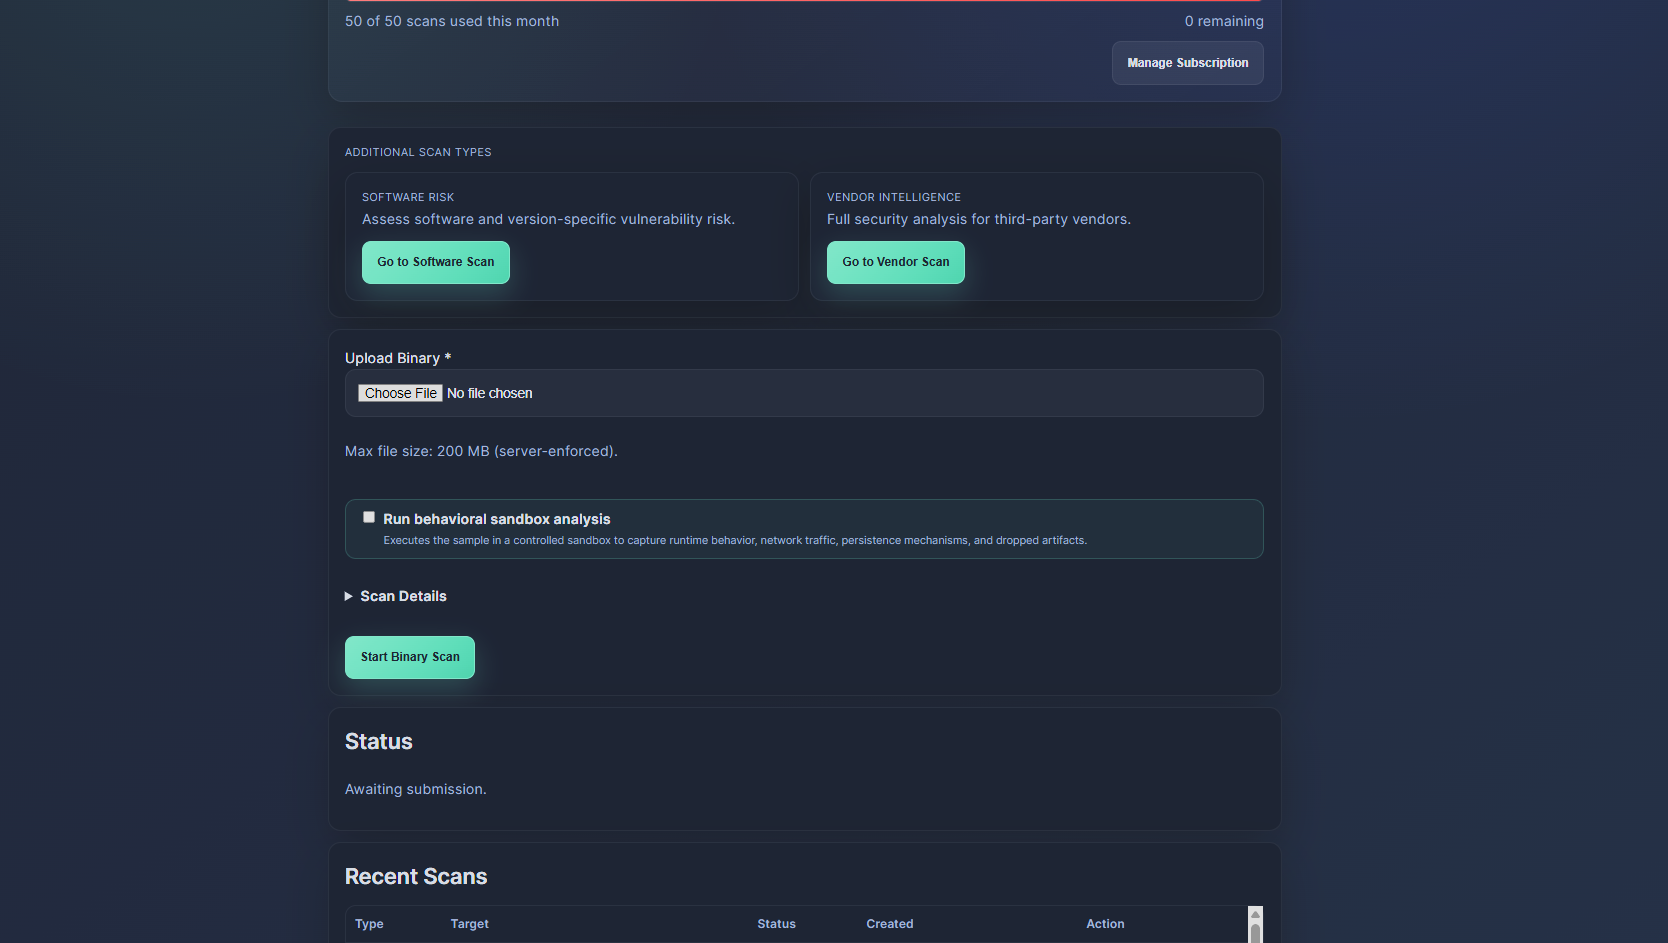Image resolution: width=1668 pixels, height=943 pixels.
Task: Open the Manage Subscription page
Action: (1187, 63)
